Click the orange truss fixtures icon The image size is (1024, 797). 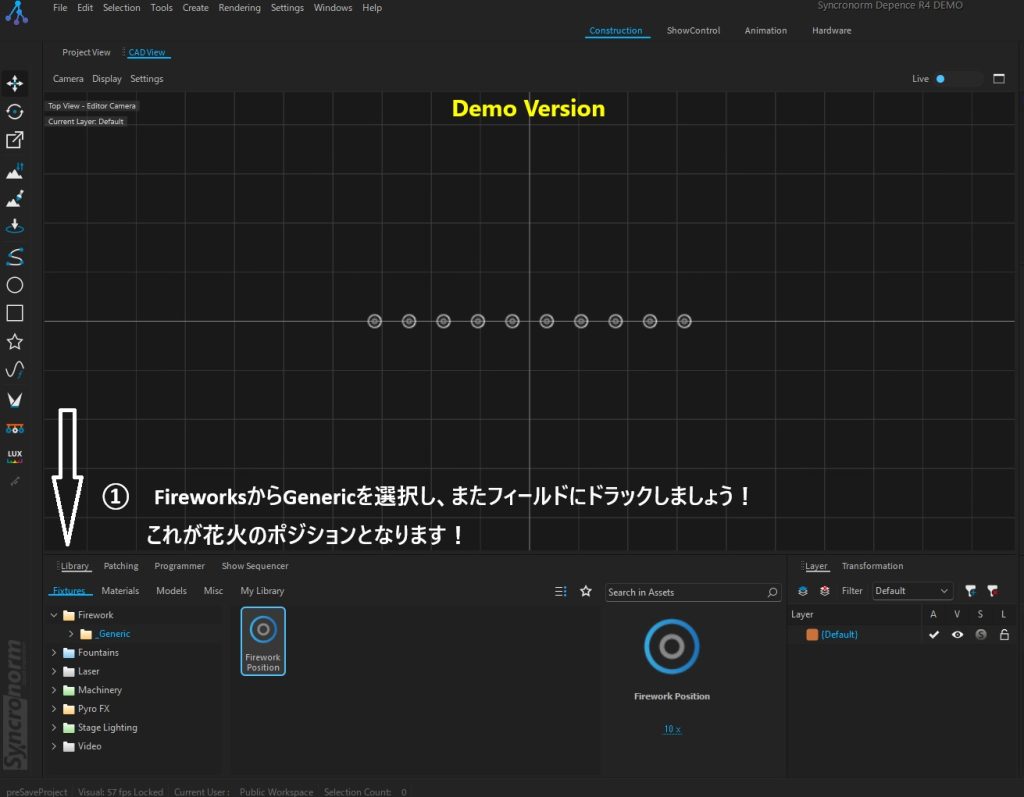15,429
